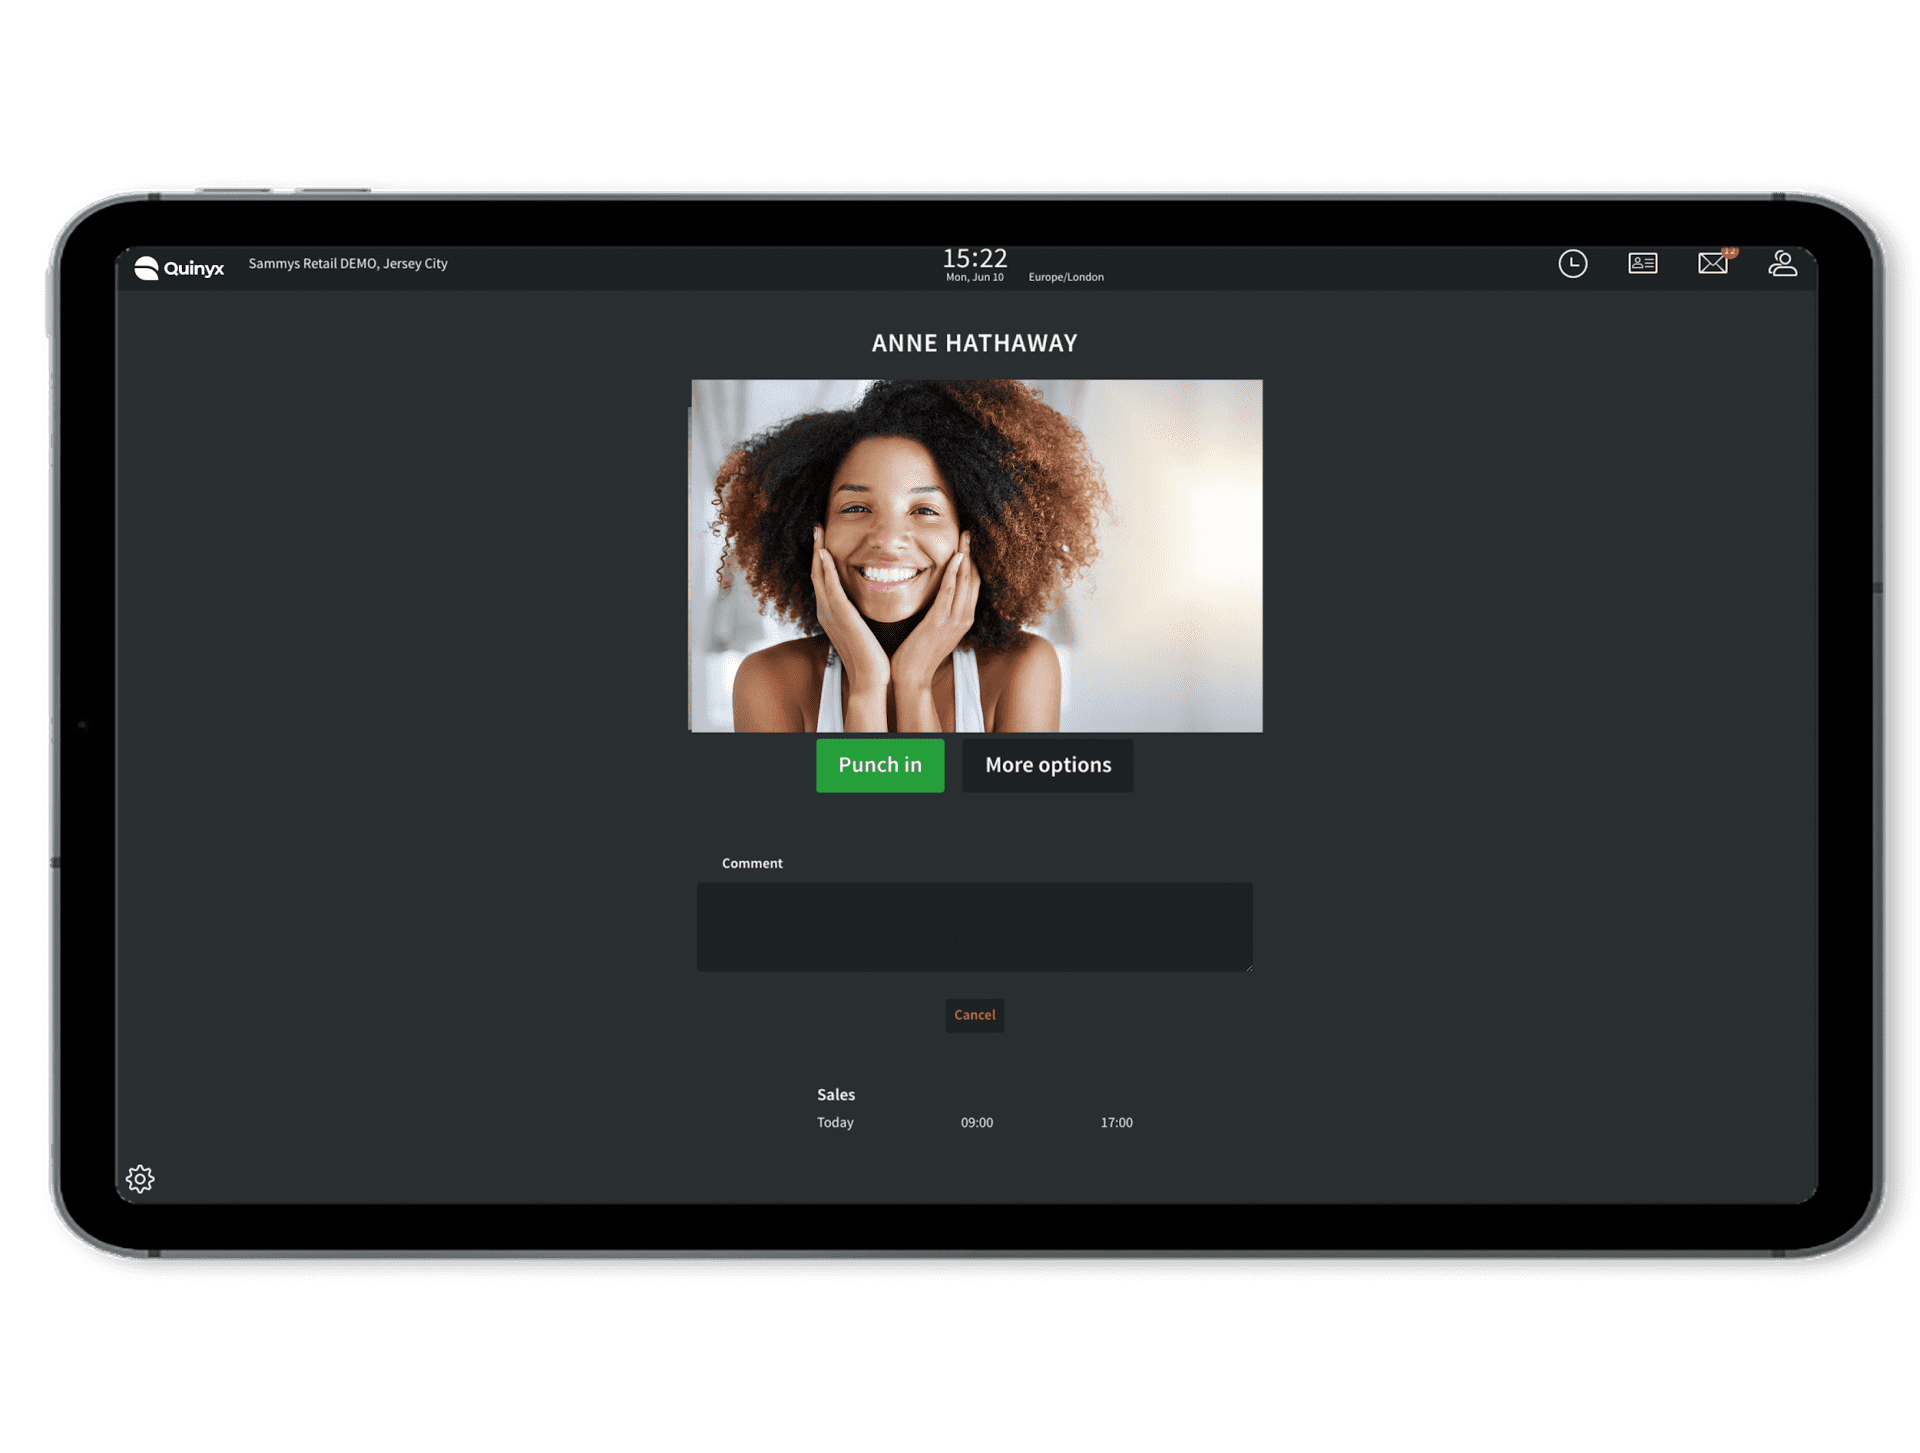1920x1453 pixels.
Task: Open the messages envelope icon
Action: coord(1712,264)
